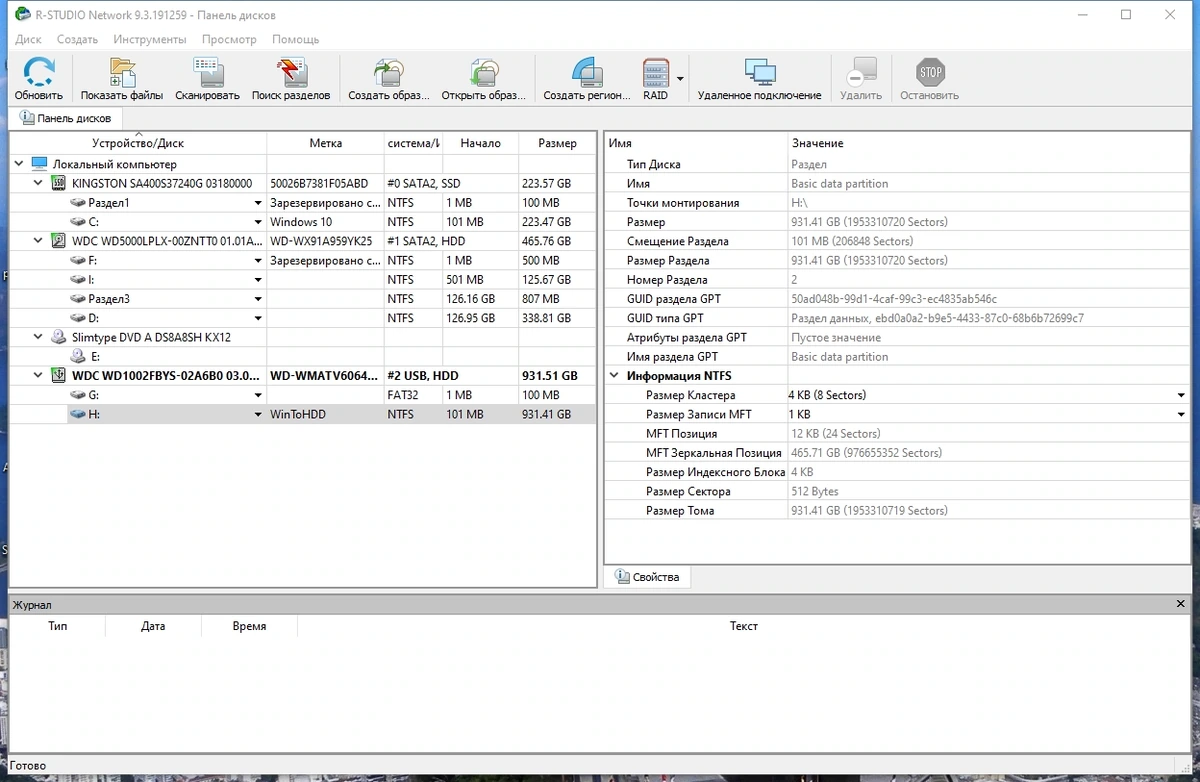Select the Раздел3 partition icon
Image resolution: width=1200 pixels, height=782 pixels.
[78, 299]
